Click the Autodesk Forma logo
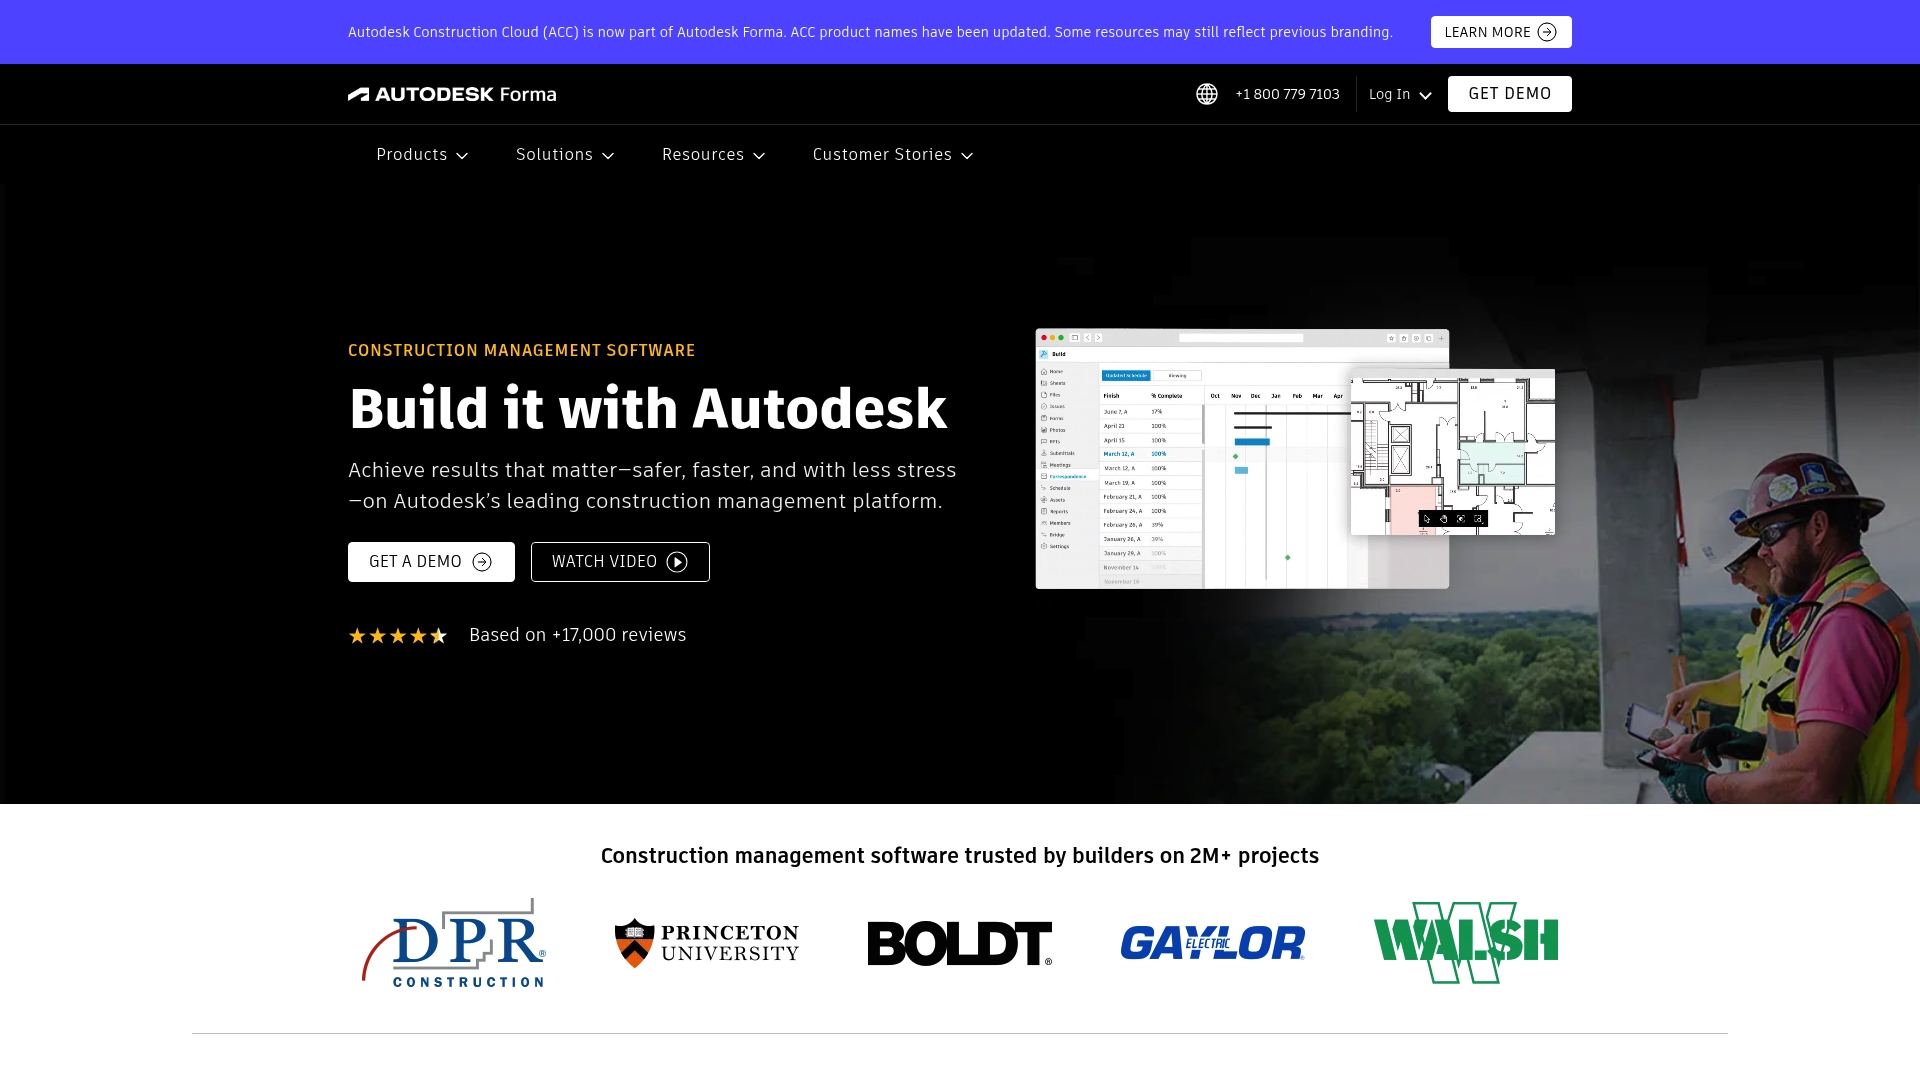Viewport: 1920px width, 1080px height. coord(452,94)
